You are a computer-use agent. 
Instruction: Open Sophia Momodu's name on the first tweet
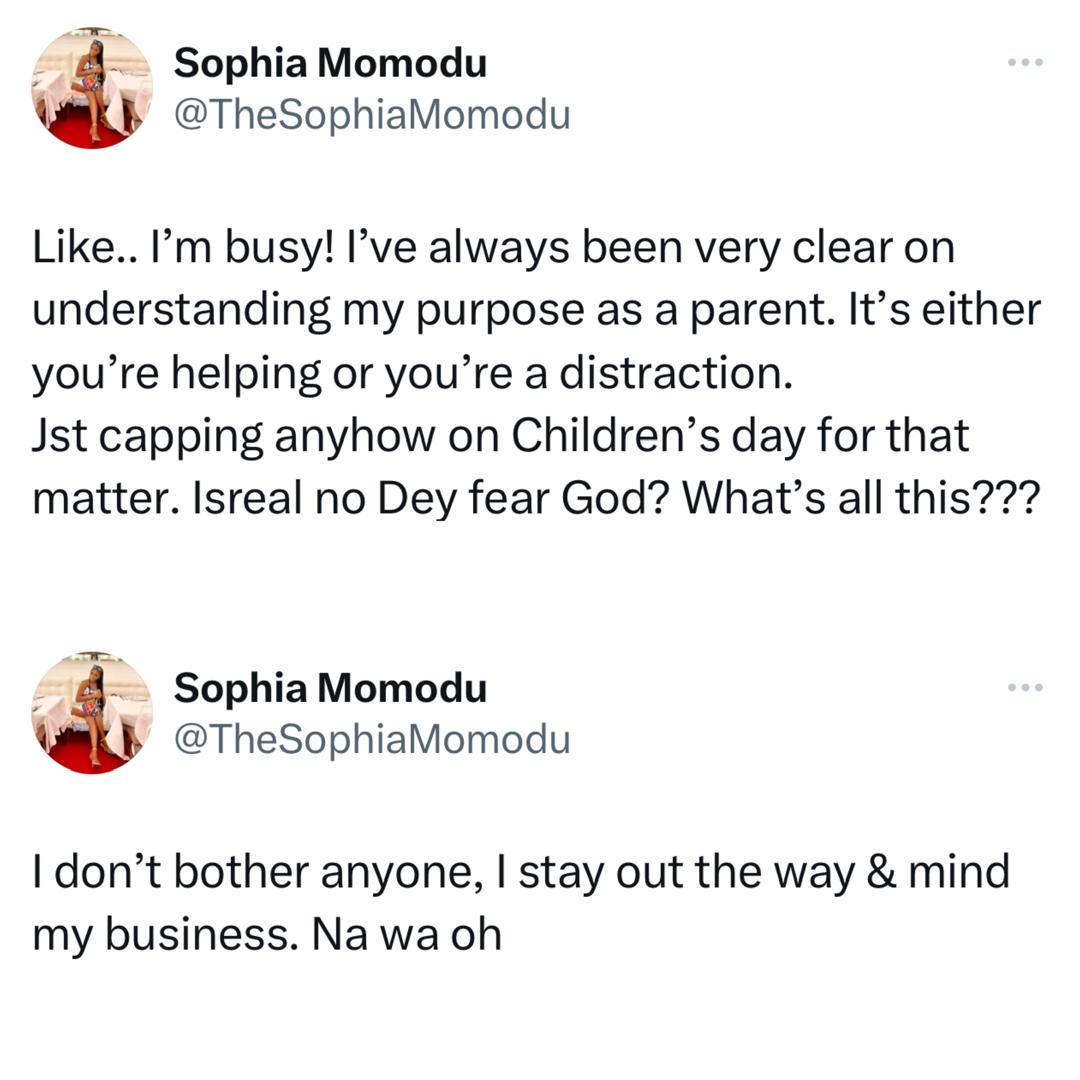[x=330, y=64]
